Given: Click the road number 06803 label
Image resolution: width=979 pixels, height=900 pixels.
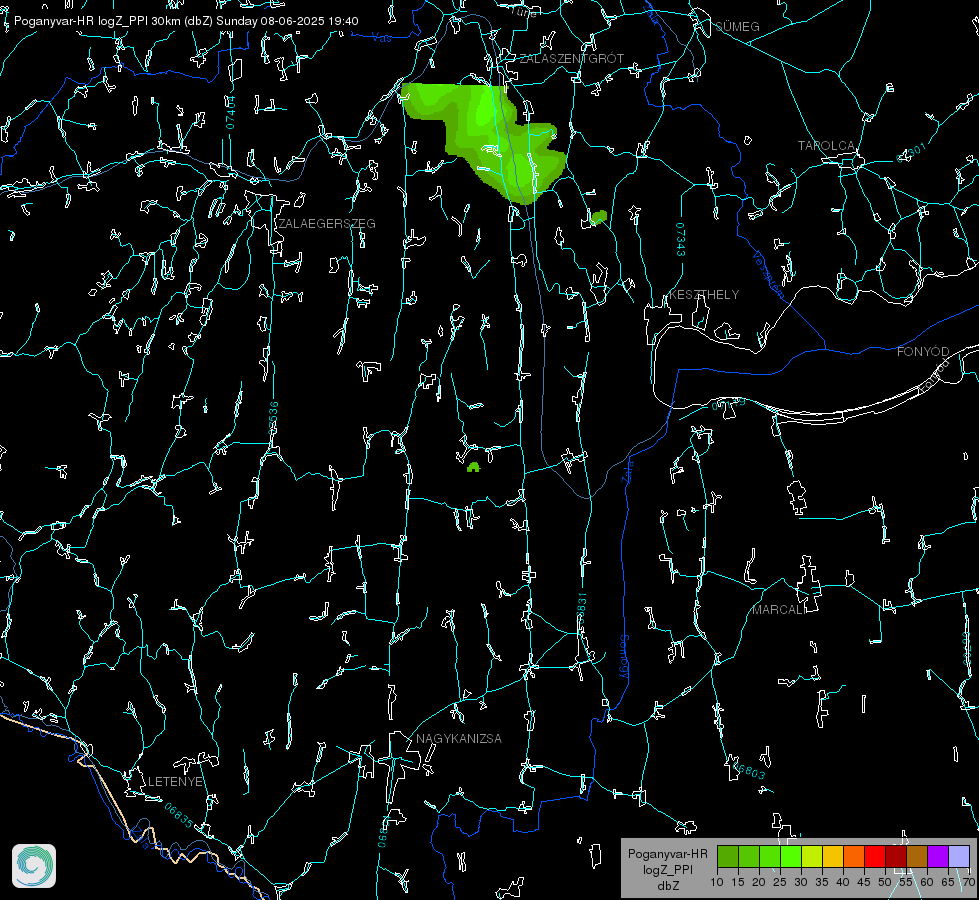Looking at the screenshot, I should click(x=749, y=770).
